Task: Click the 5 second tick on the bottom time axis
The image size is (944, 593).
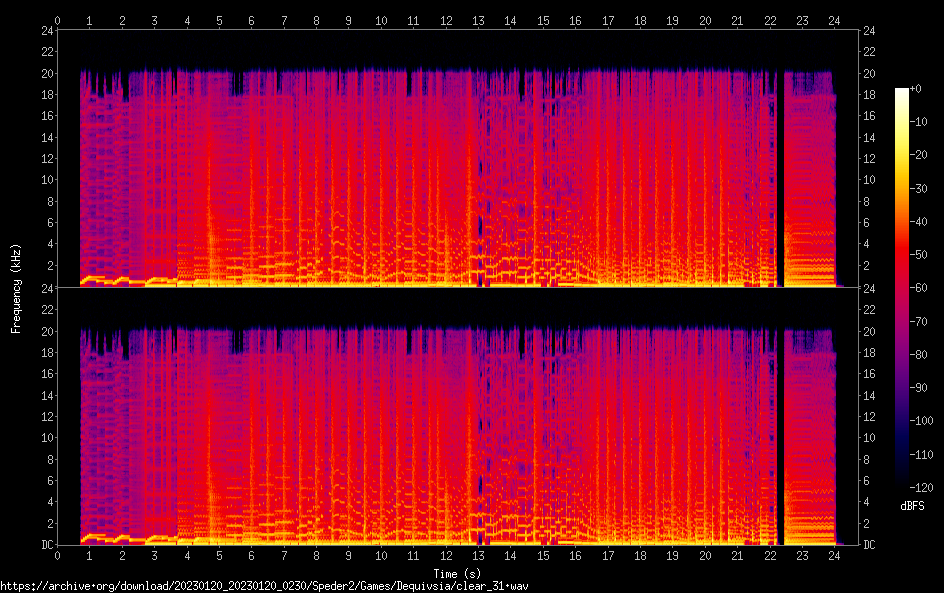Action: pos(219,555)
